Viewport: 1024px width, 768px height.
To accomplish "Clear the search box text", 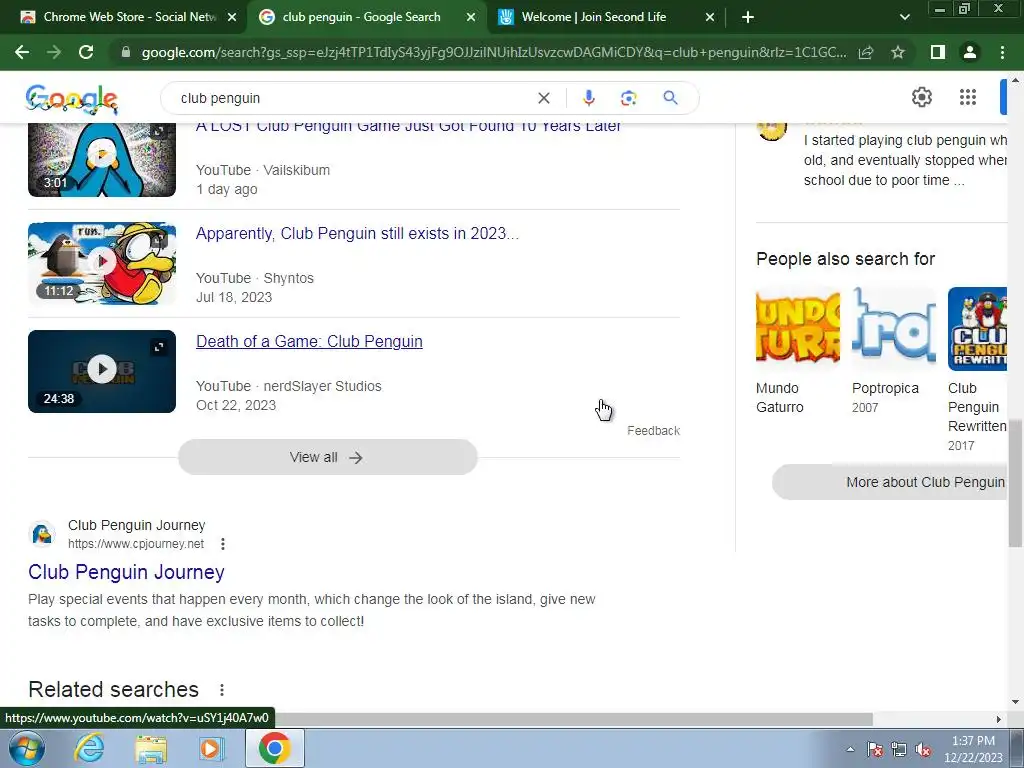I will (543, 98).
